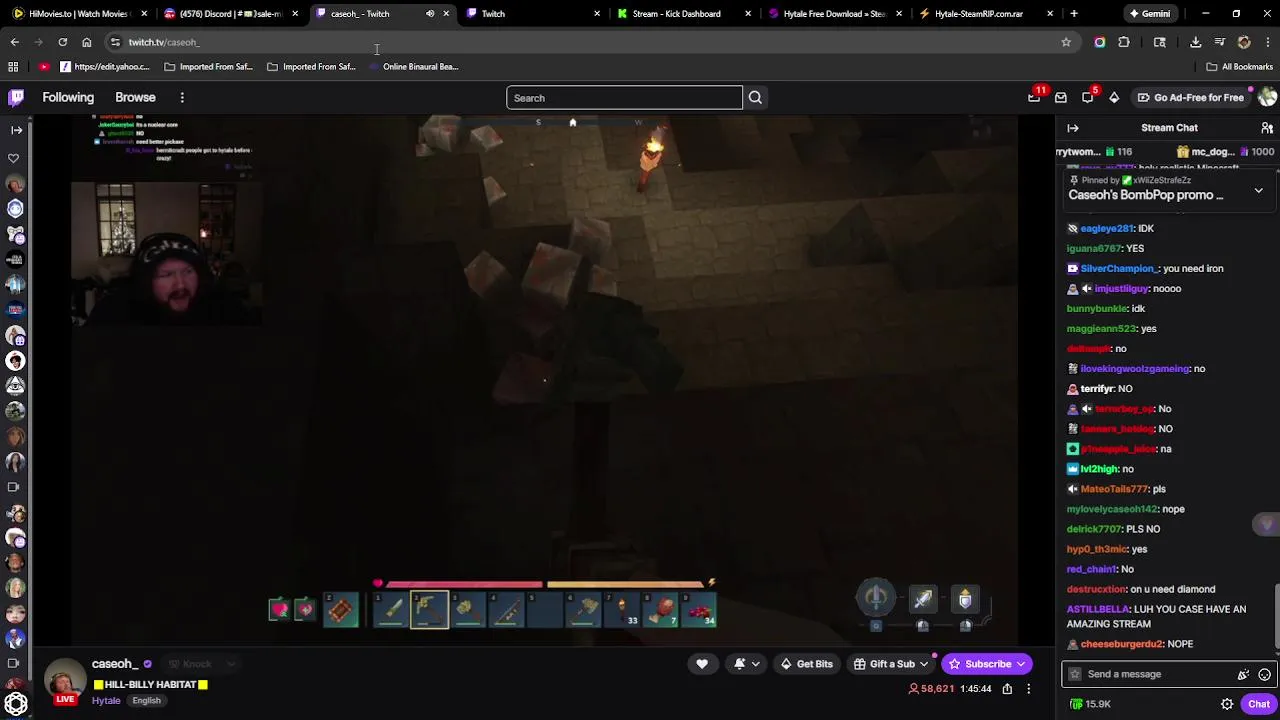Click SilverChampion_ username in chat
1280x720 pixels.
[1118, 269]
